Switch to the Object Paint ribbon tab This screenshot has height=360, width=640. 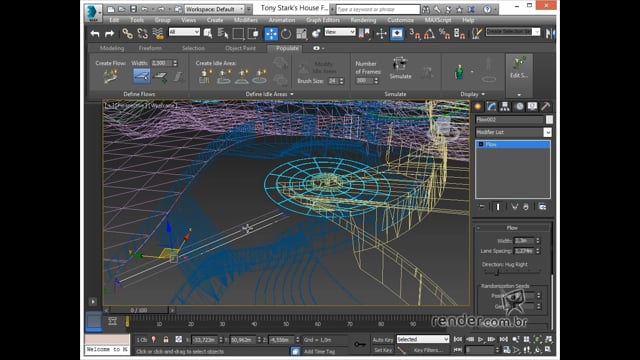[x=240, y=48]
